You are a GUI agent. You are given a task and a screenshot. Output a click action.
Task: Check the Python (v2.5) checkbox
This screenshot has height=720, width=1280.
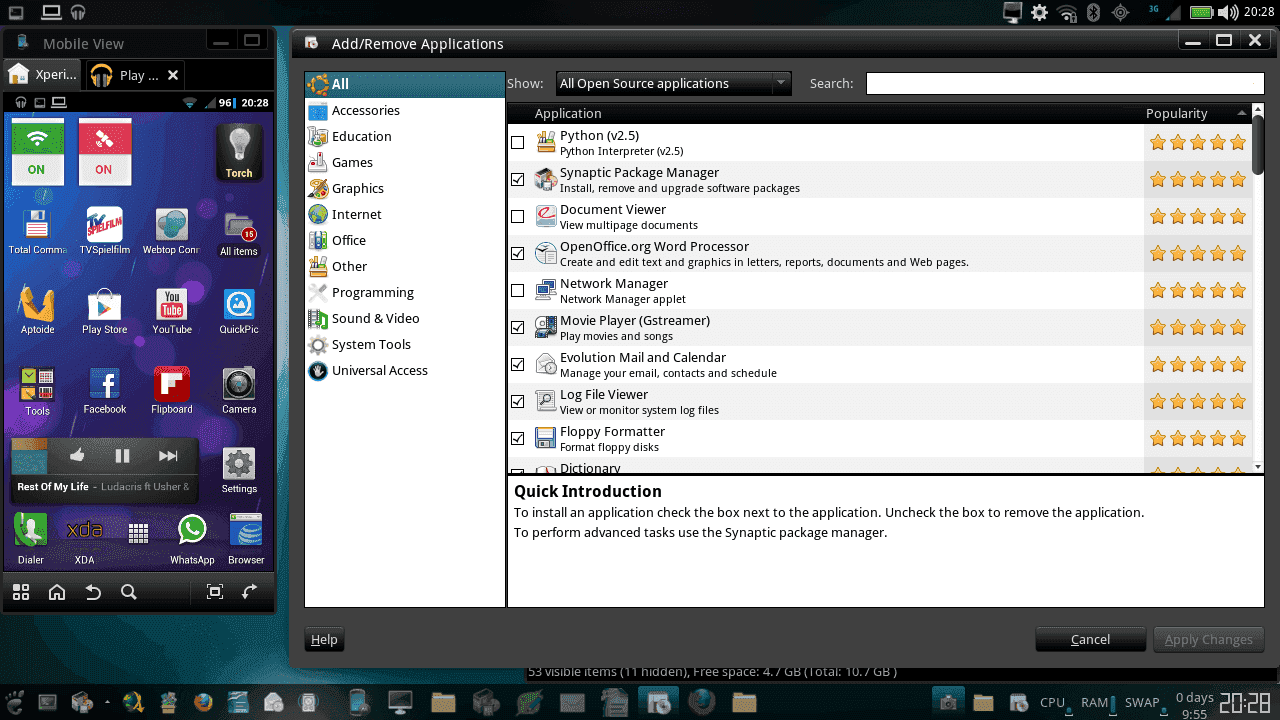pos(517,143)
